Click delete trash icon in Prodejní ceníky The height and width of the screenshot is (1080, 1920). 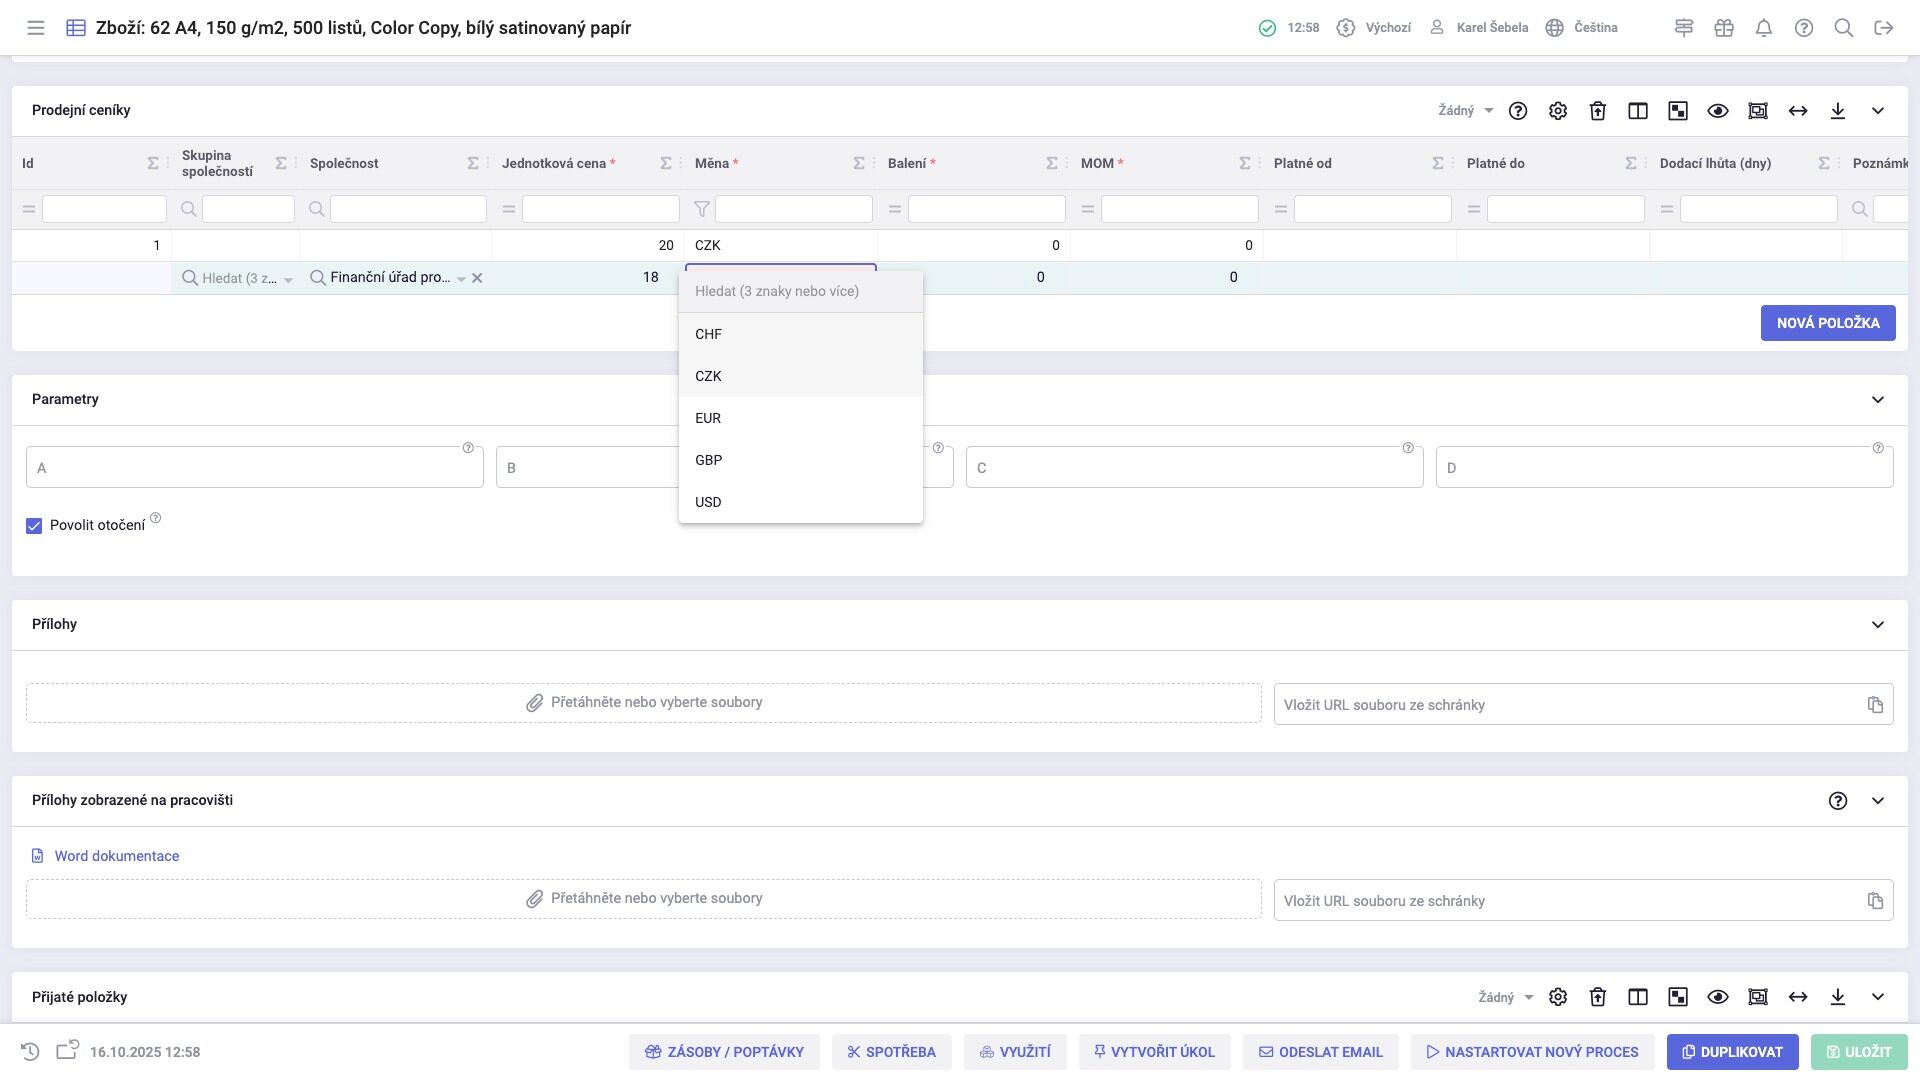[x=1597, y=111]
